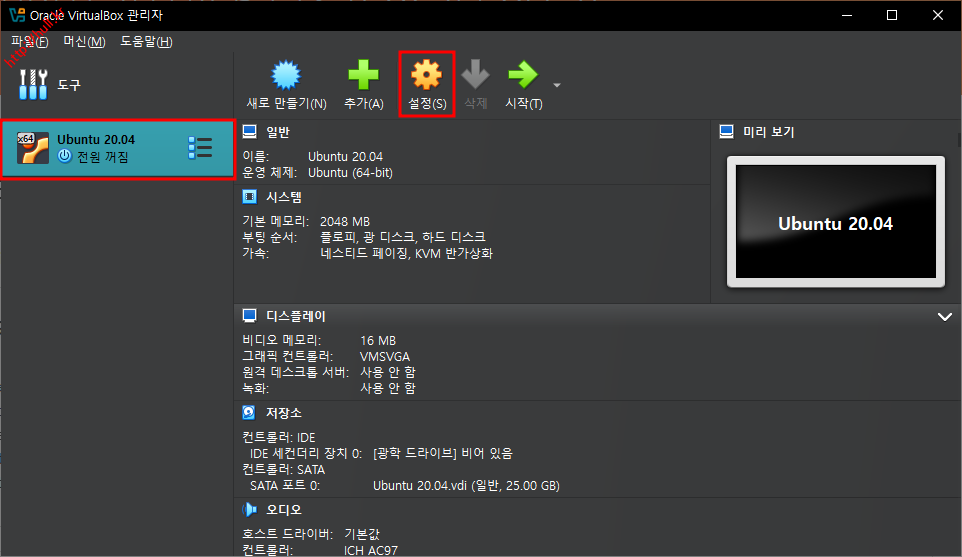
Task: Click the empty optical drive (비어 있음) entry
Action: pos(443,453)
